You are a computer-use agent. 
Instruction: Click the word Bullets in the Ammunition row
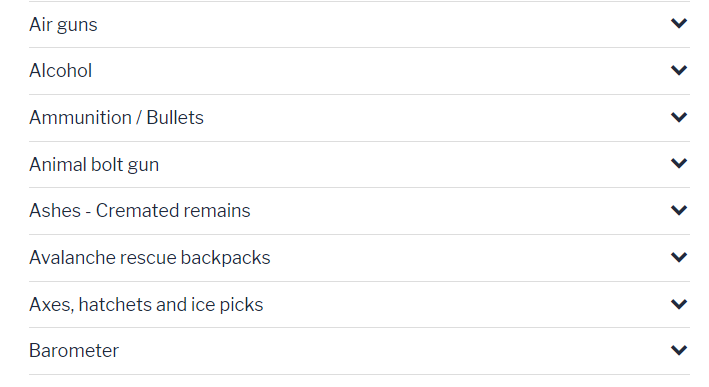[x=175, y=118]
